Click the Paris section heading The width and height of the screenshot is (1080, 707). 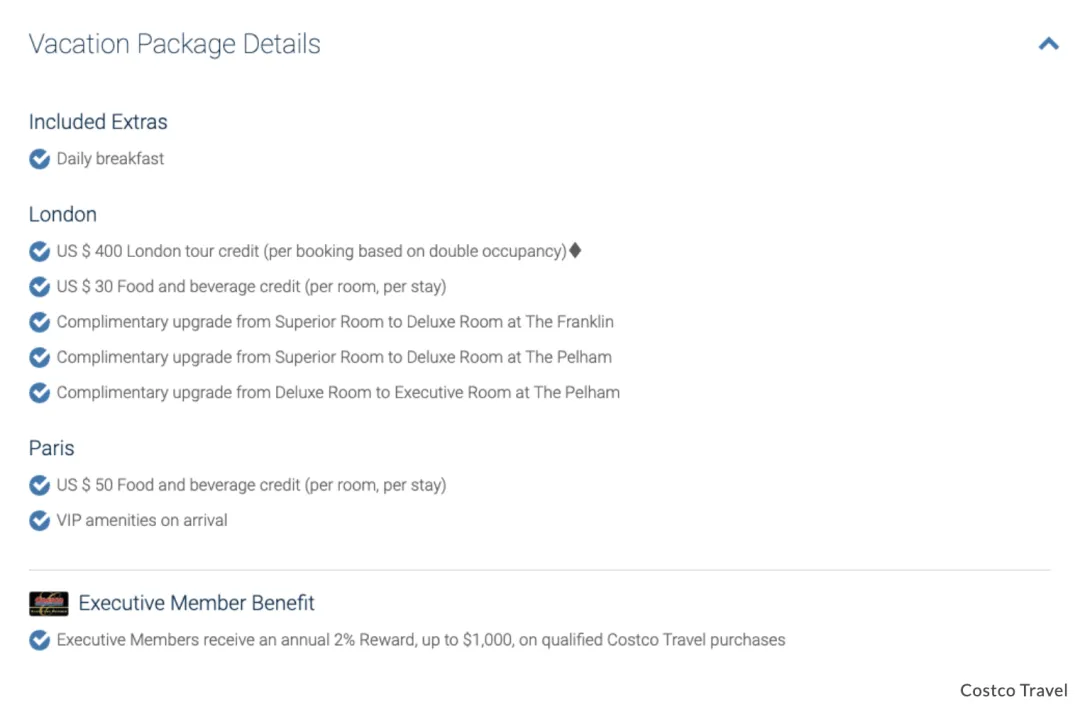point(52,448)
